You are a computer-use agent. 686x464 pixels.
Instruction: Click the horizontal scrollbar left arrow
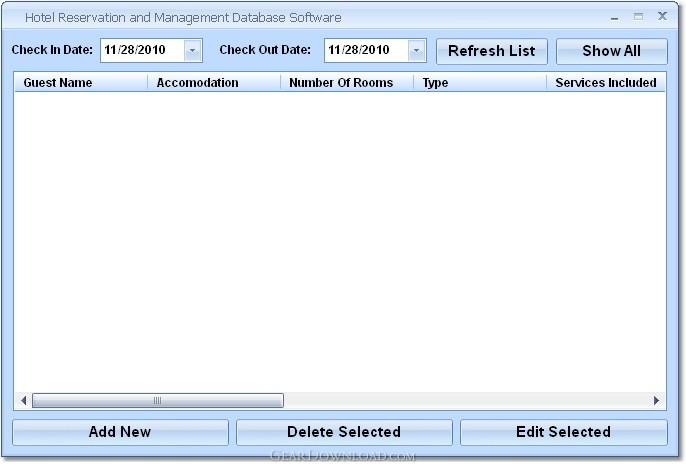24,401
